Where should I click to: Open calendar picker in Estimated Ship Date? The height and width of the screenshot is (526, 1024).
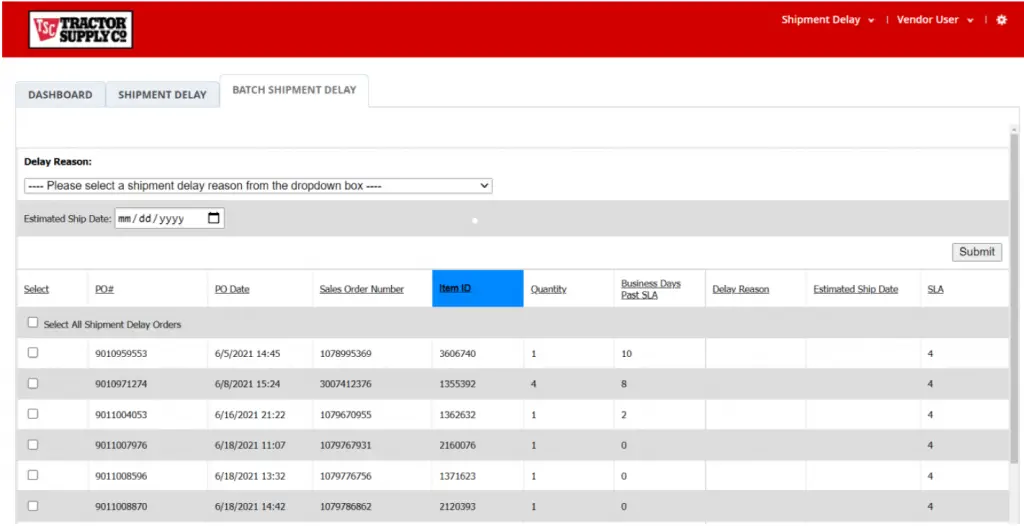tap(214, 219)
